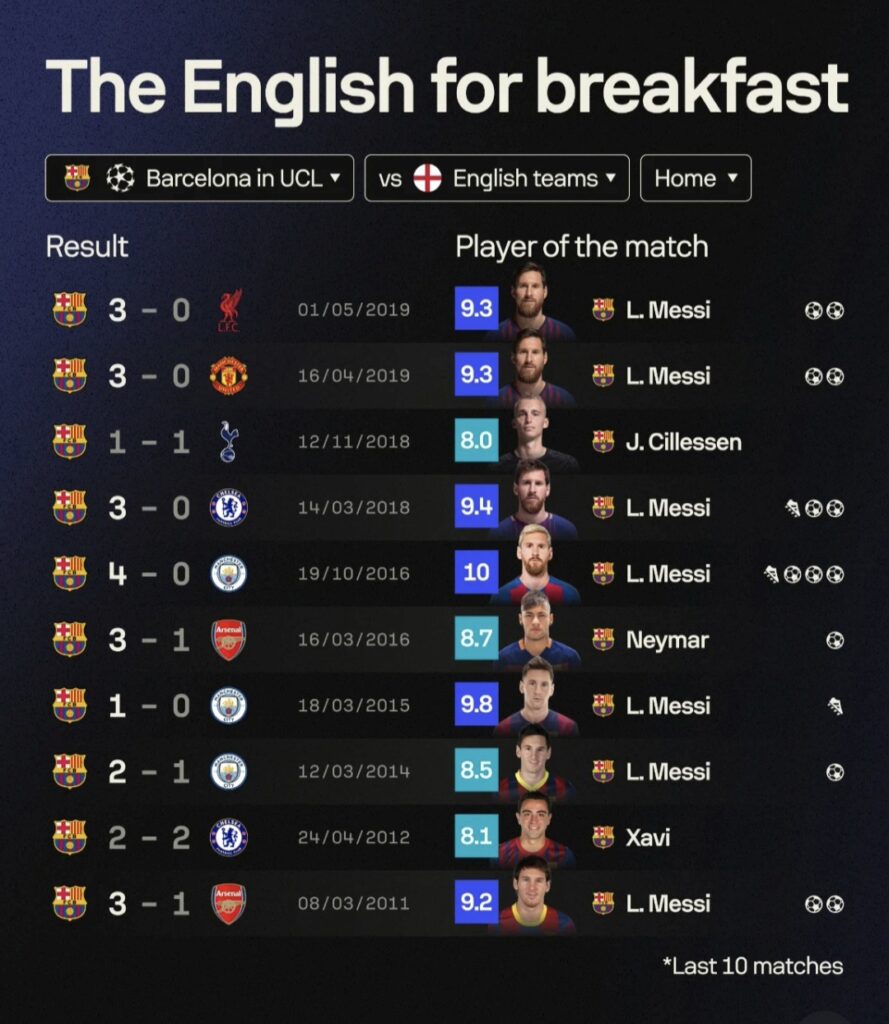Viewport: 889px width, 1024px height.
Task: Expand the Home venue dropdown
Action: 695,179
